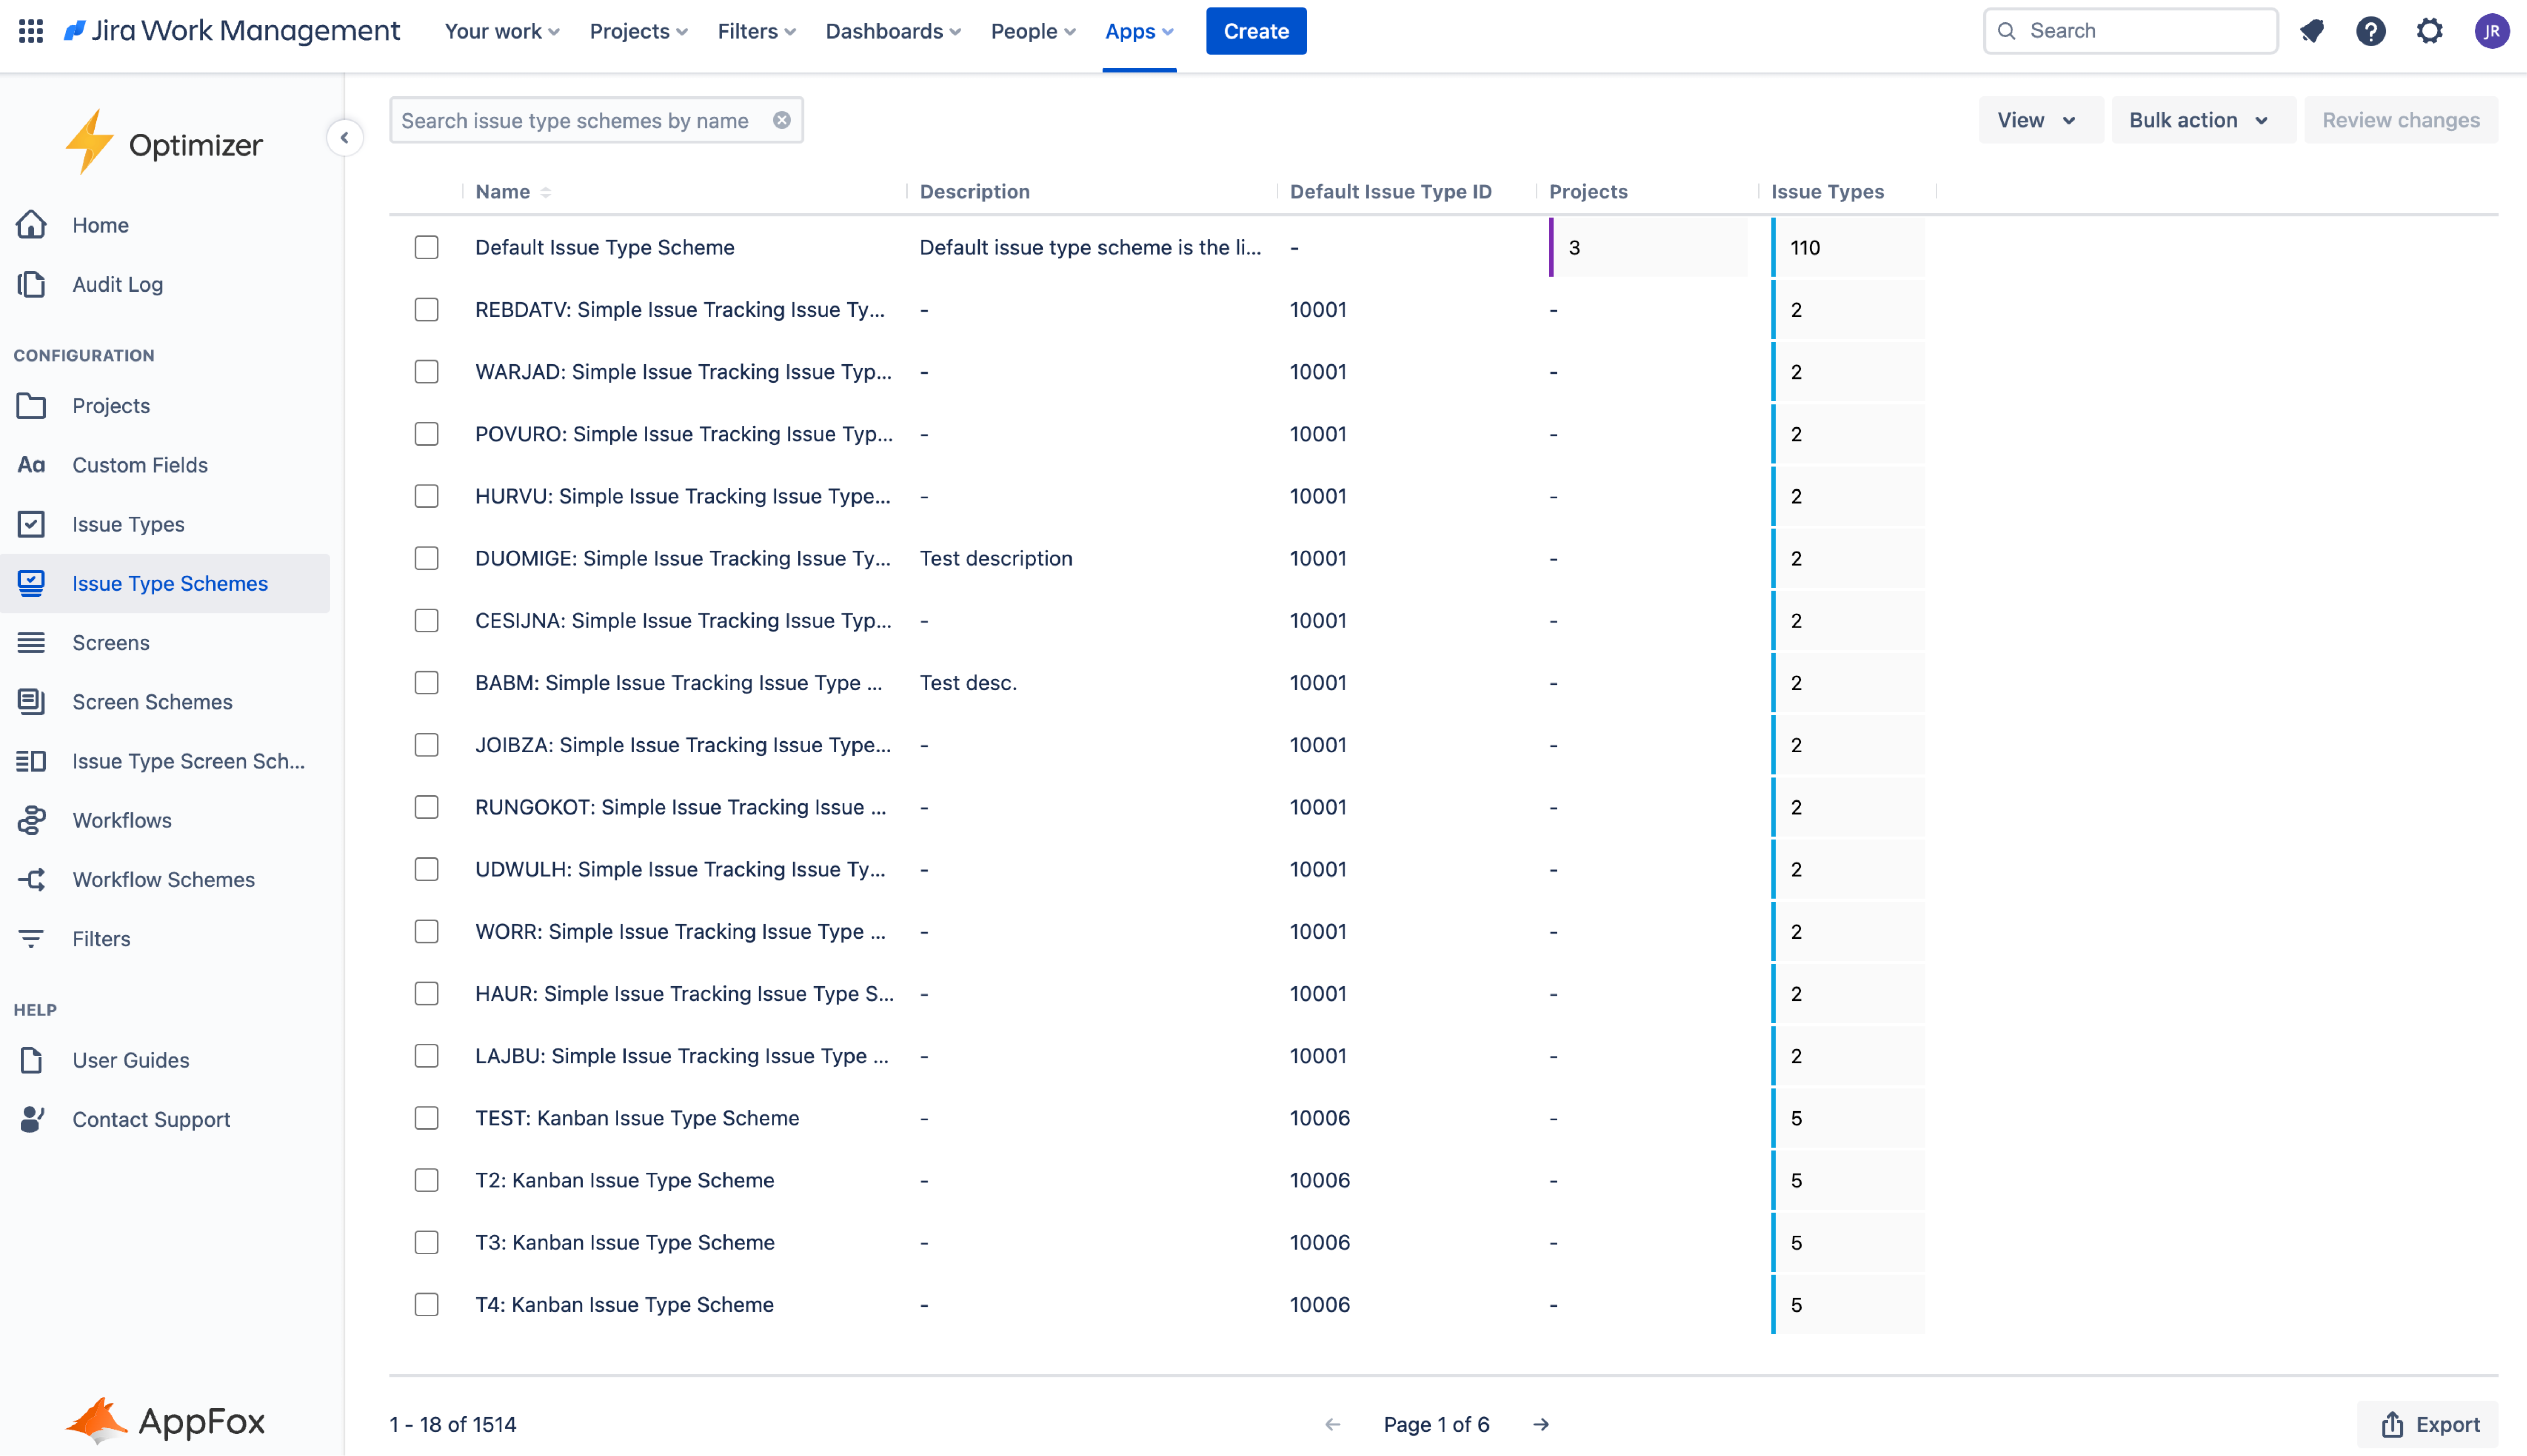Collapse the Optimizer sidebar
This screenshot has height=1456, width=2527.
[x=345, y=137]
